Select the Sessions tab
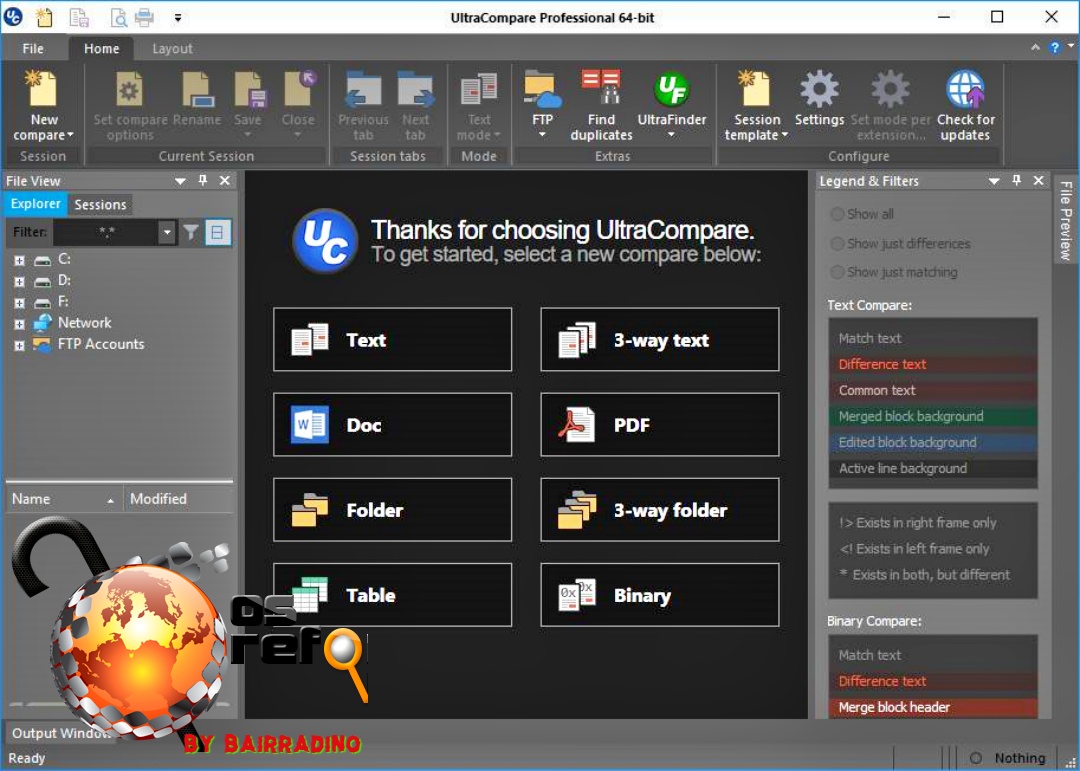 pos(101,205)
